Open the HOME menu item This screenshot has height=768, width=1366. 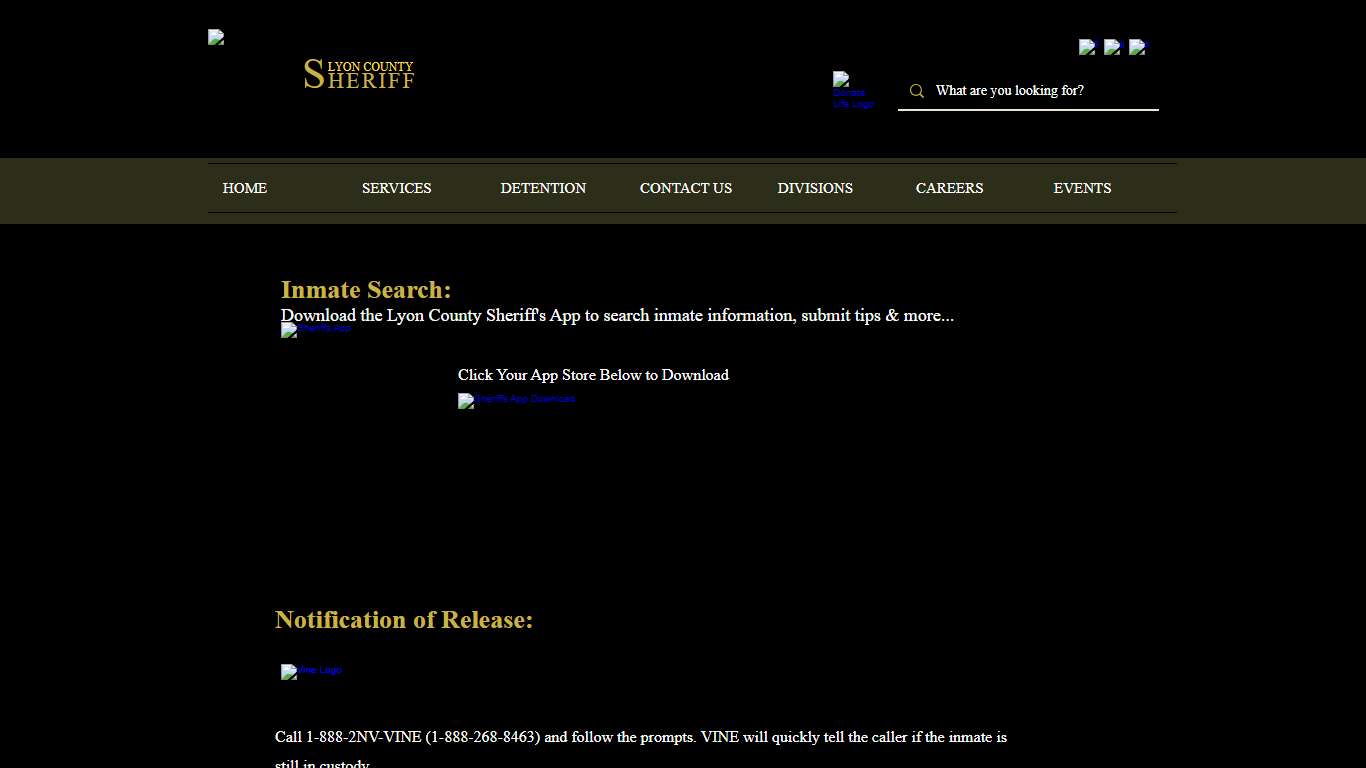(244, 188)
